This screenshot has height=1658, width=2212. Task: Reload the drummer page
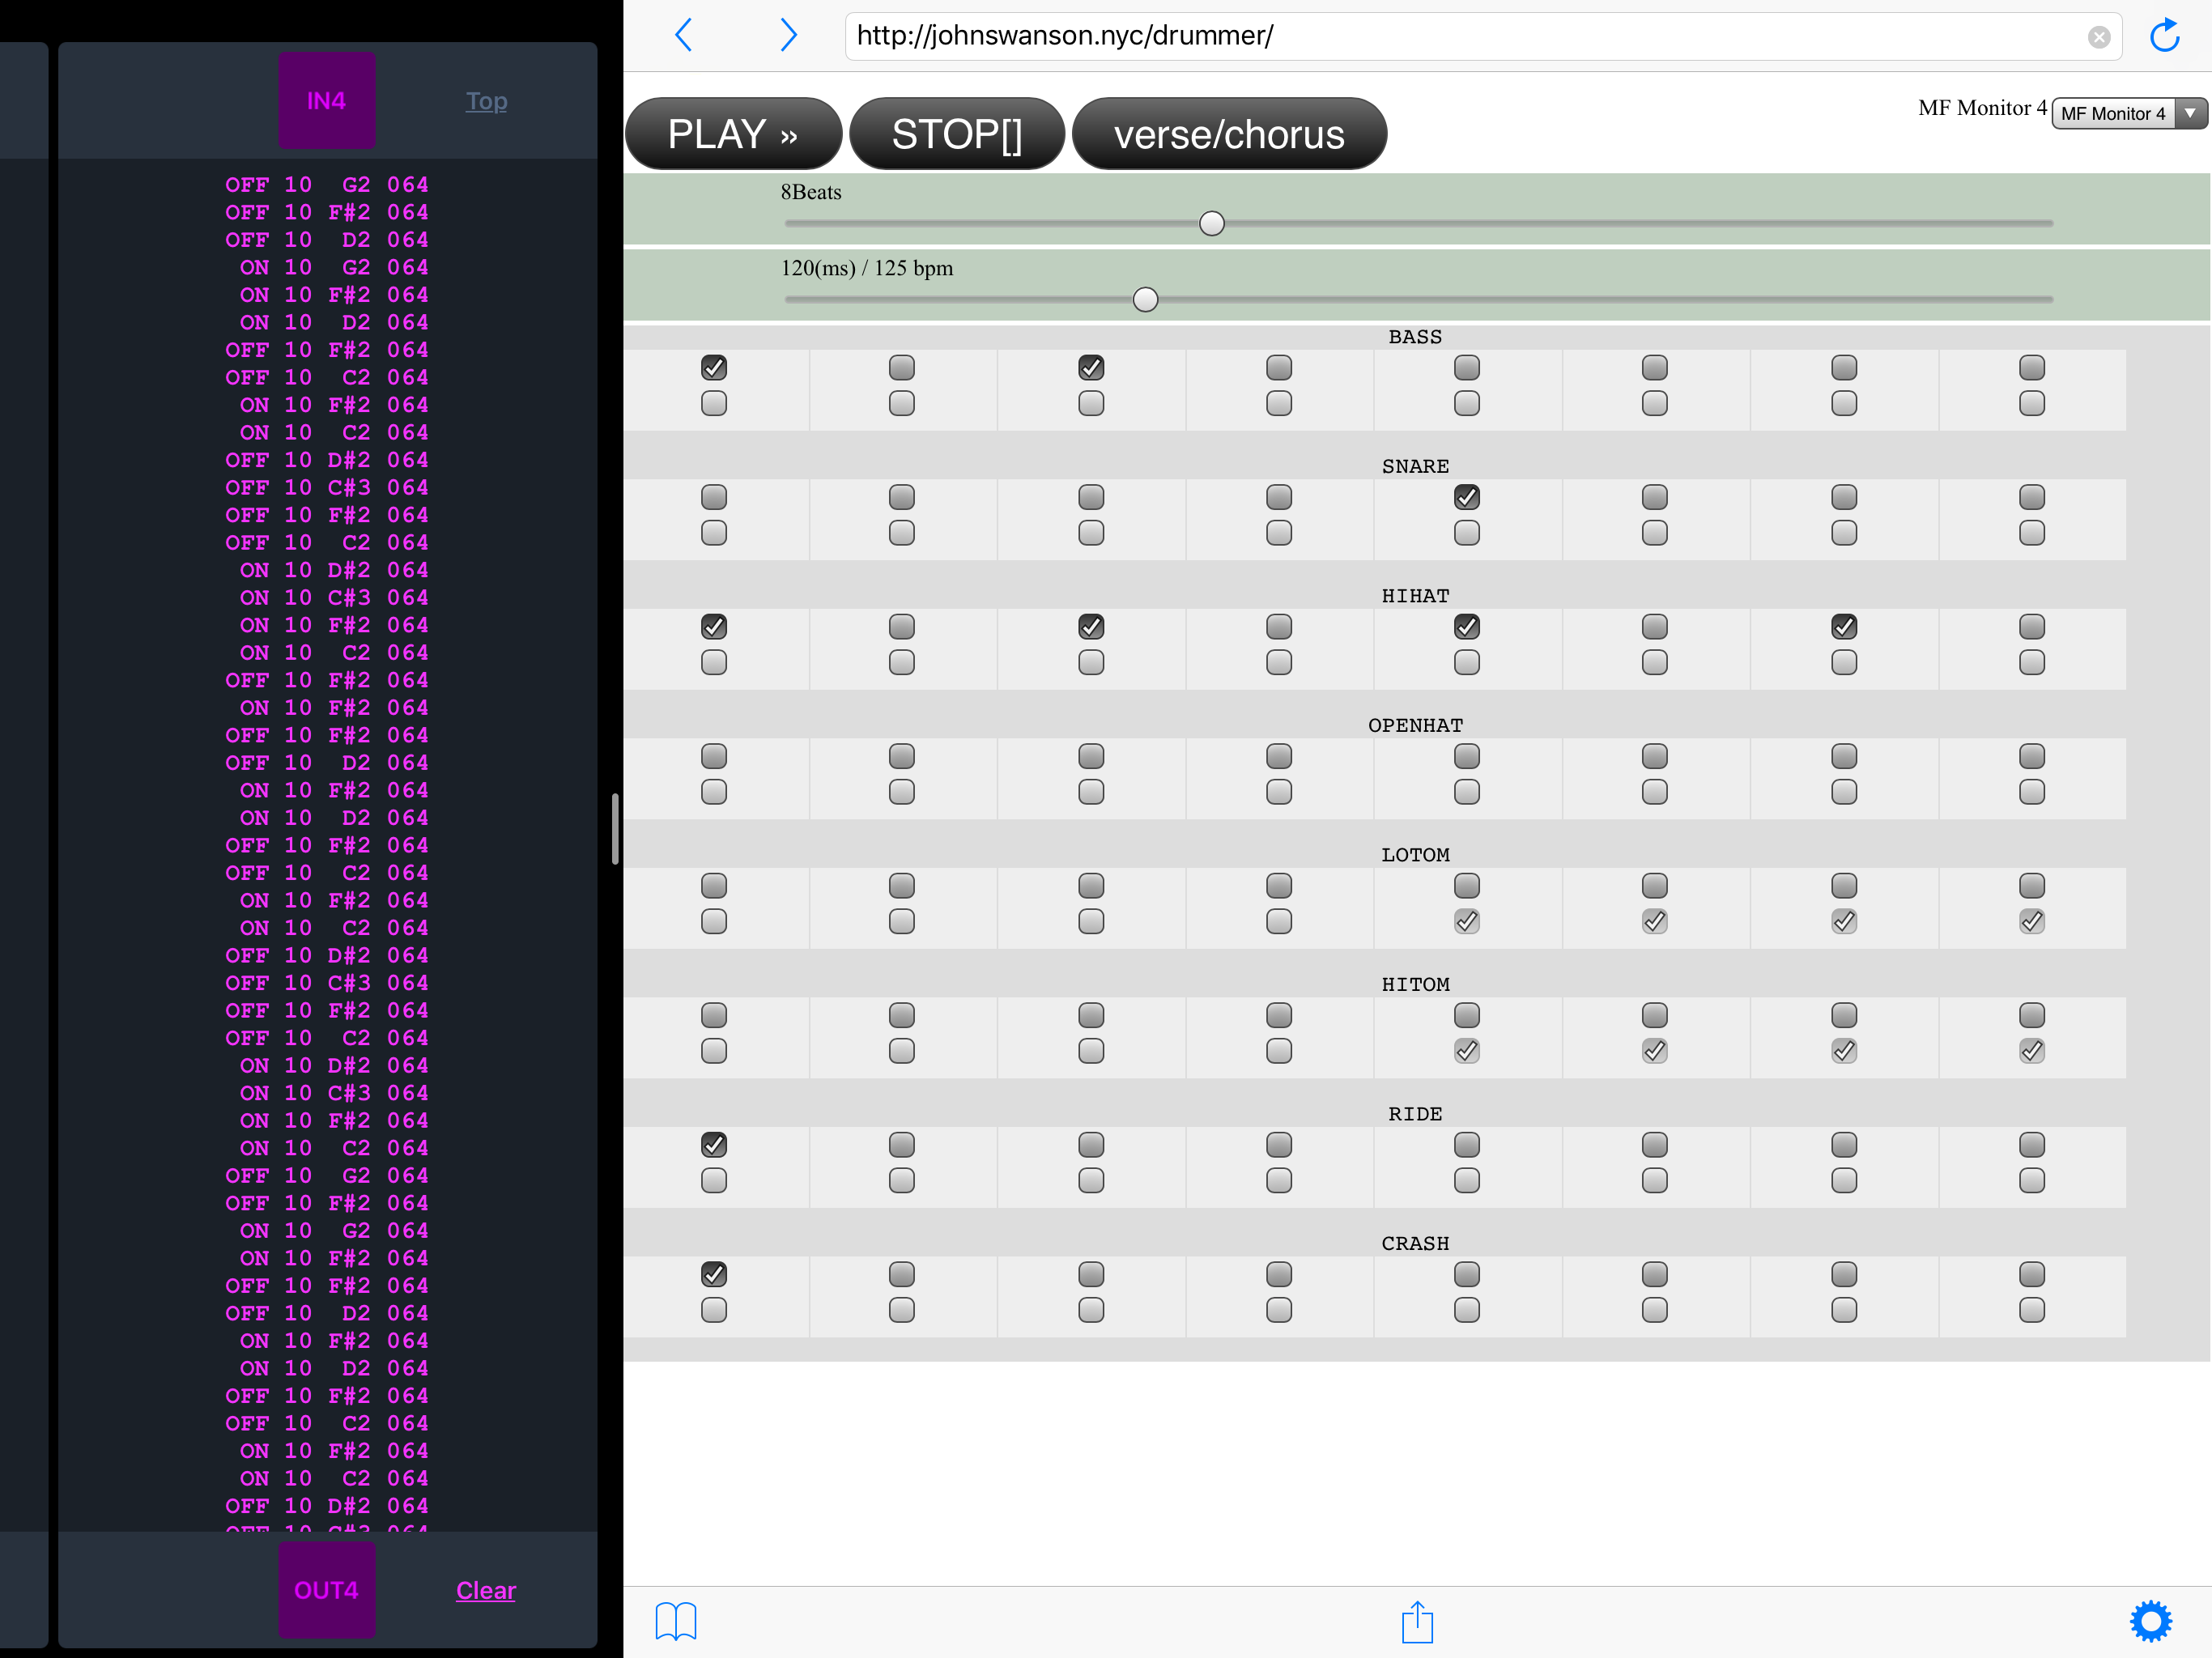point(2164,36)
